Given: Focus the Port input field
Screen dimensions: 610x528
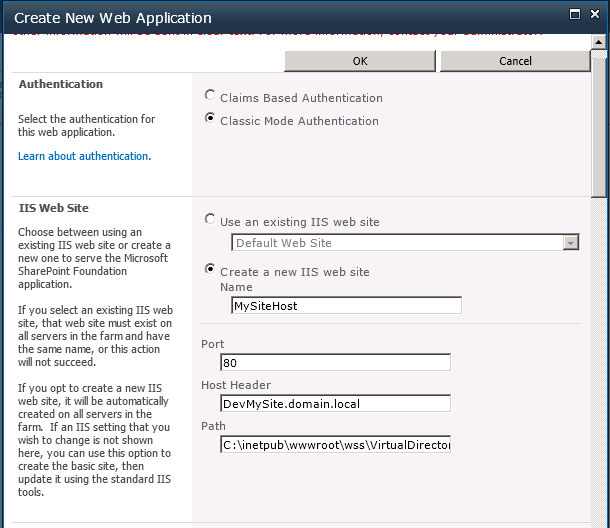Looking at the screenshot, I should [335, 362].
